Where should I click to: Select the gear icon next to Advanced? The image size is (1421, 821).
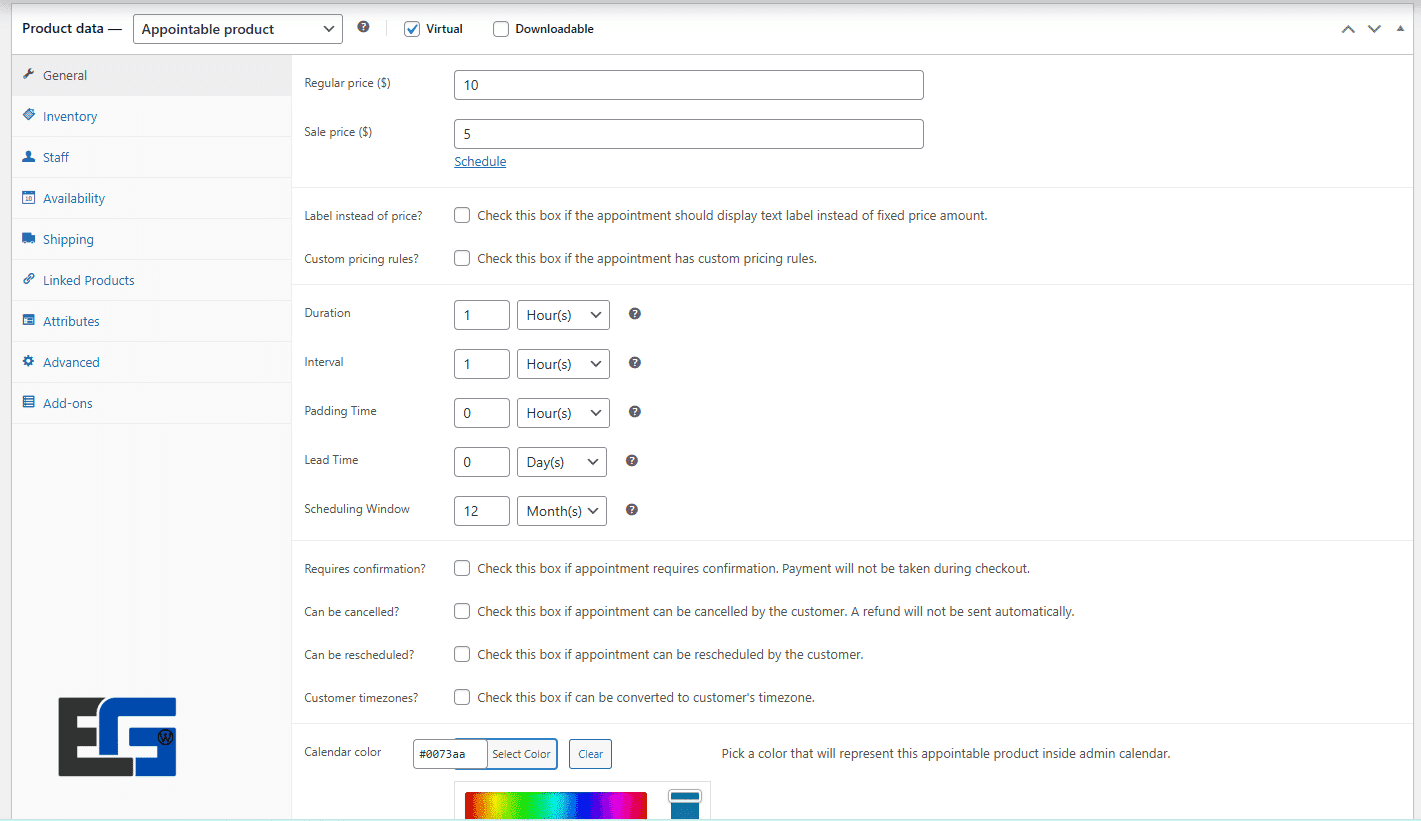point(29,361)
